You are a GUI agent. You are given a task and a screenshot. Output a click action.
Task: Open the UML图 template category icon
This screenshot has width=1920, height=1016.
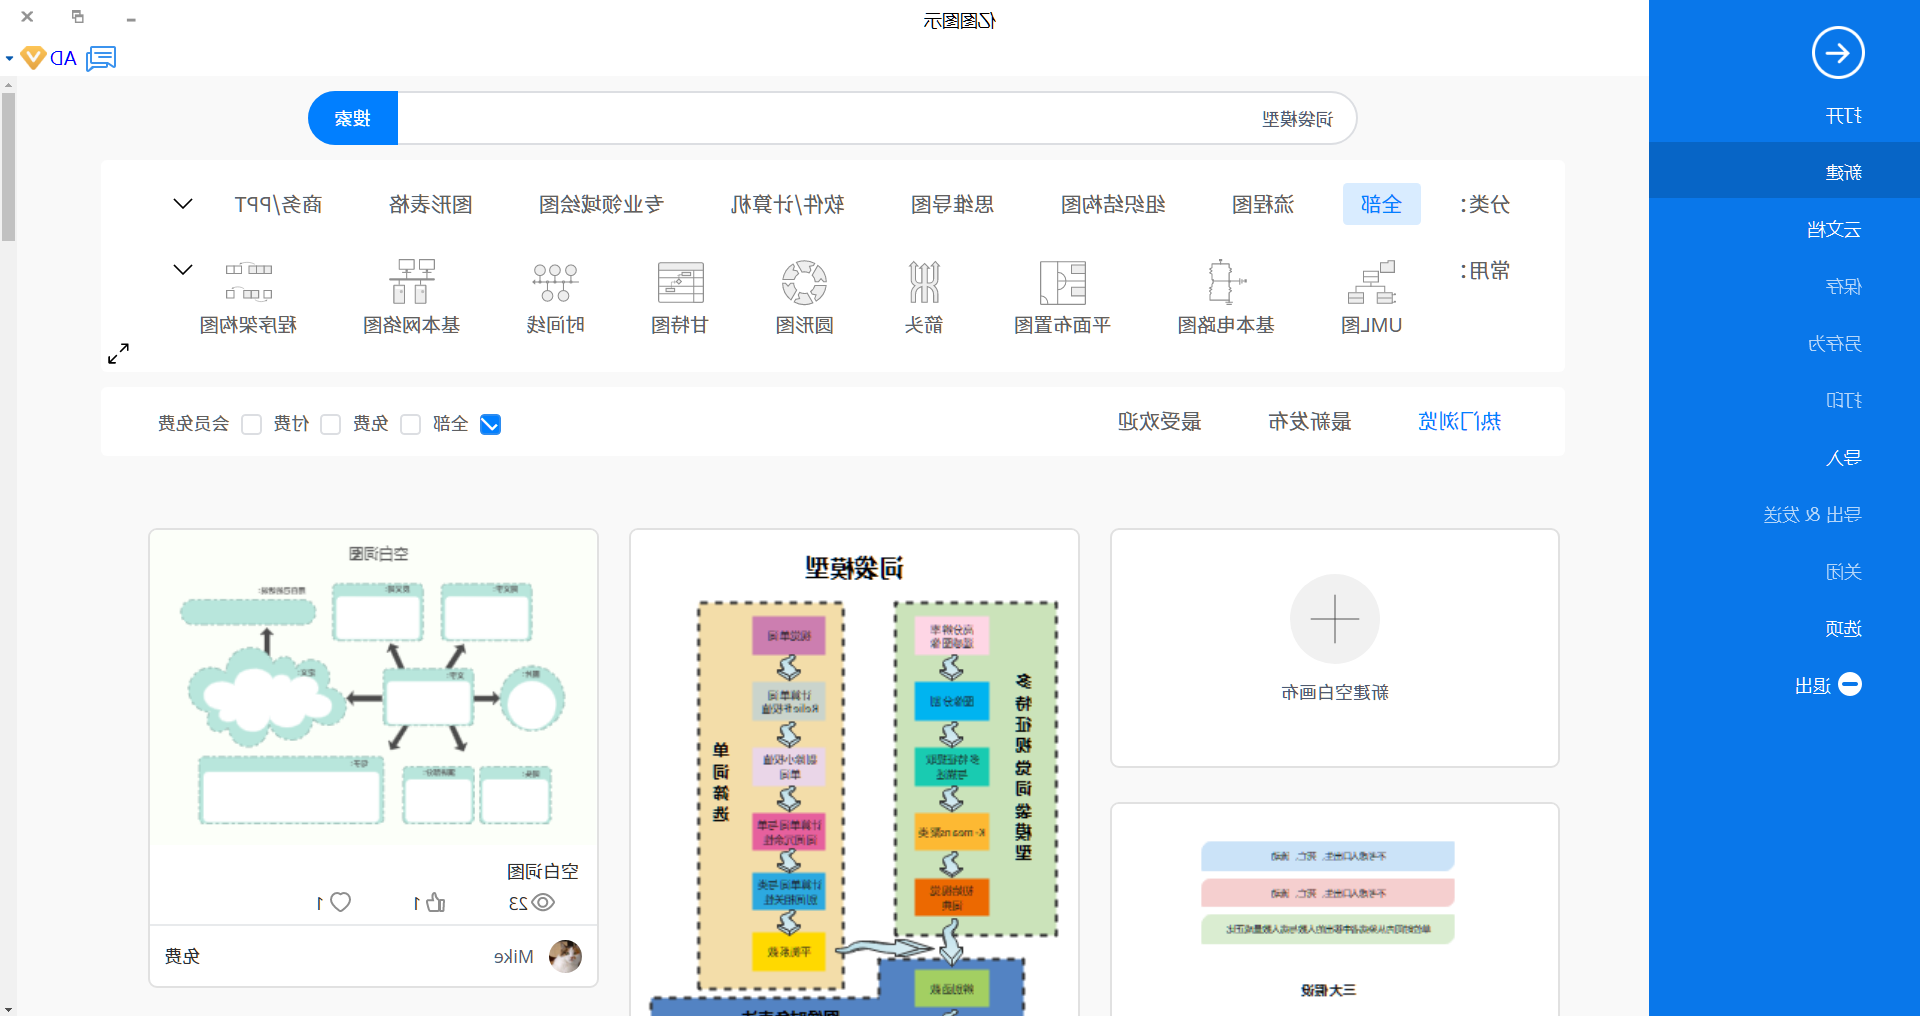(1371, 282)
